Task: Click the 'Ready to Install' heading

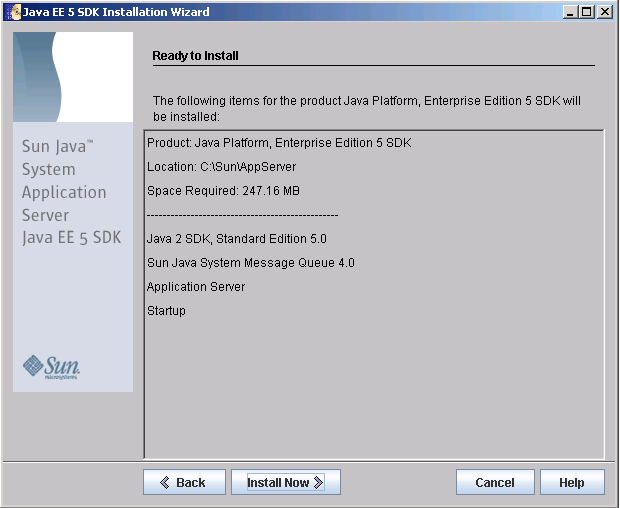Action: coord(195,56)
